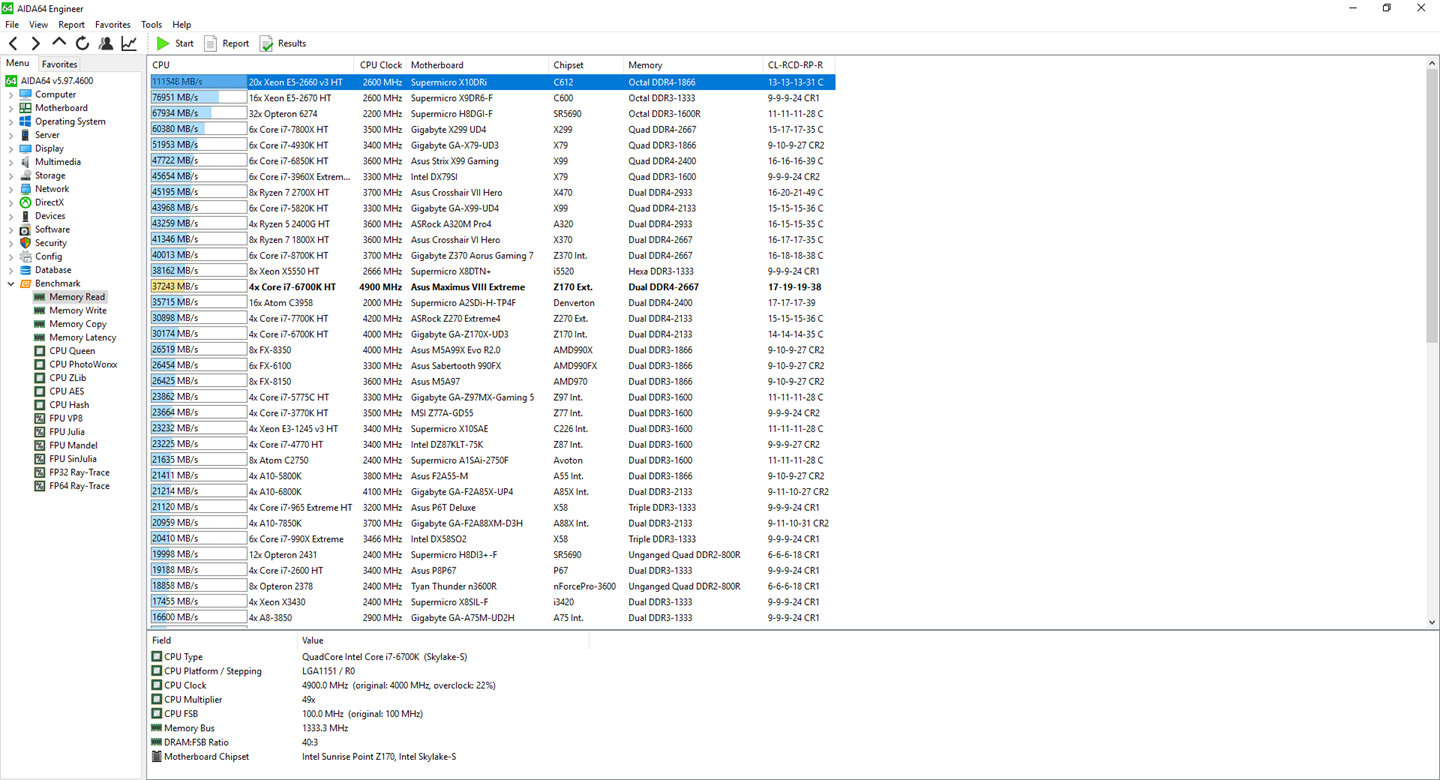The width and height of the screenshot is (1440, 780).
Task: Open the Favorites menu
Action: pyautogui.click(x=112, y=24)
